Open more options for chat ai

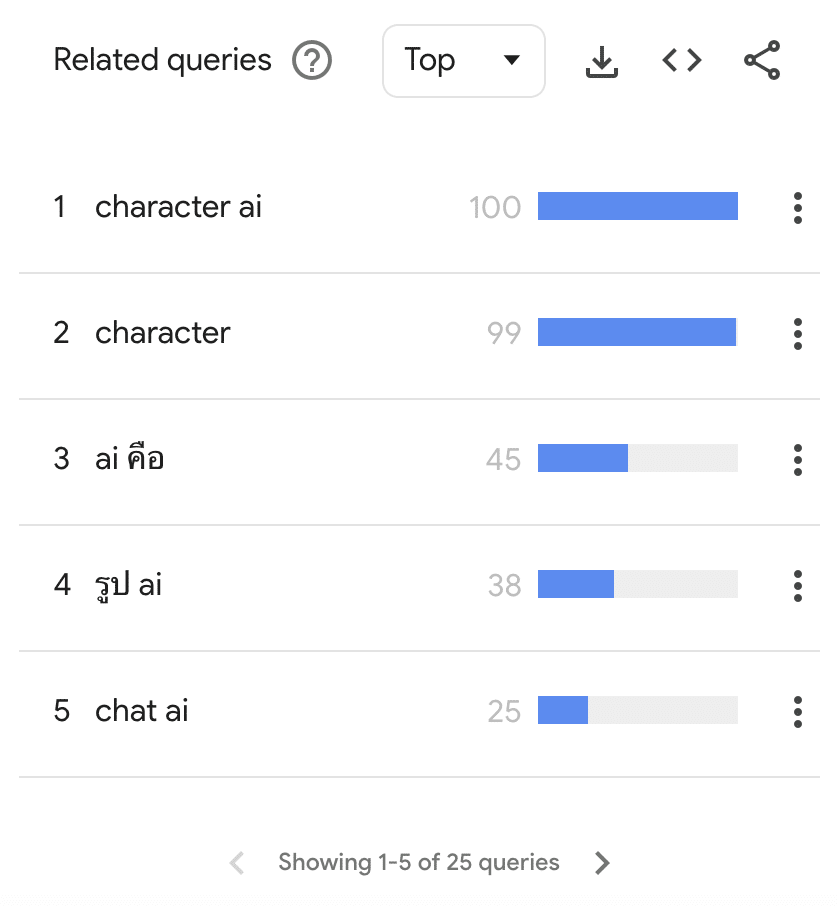tap(798, 711)
